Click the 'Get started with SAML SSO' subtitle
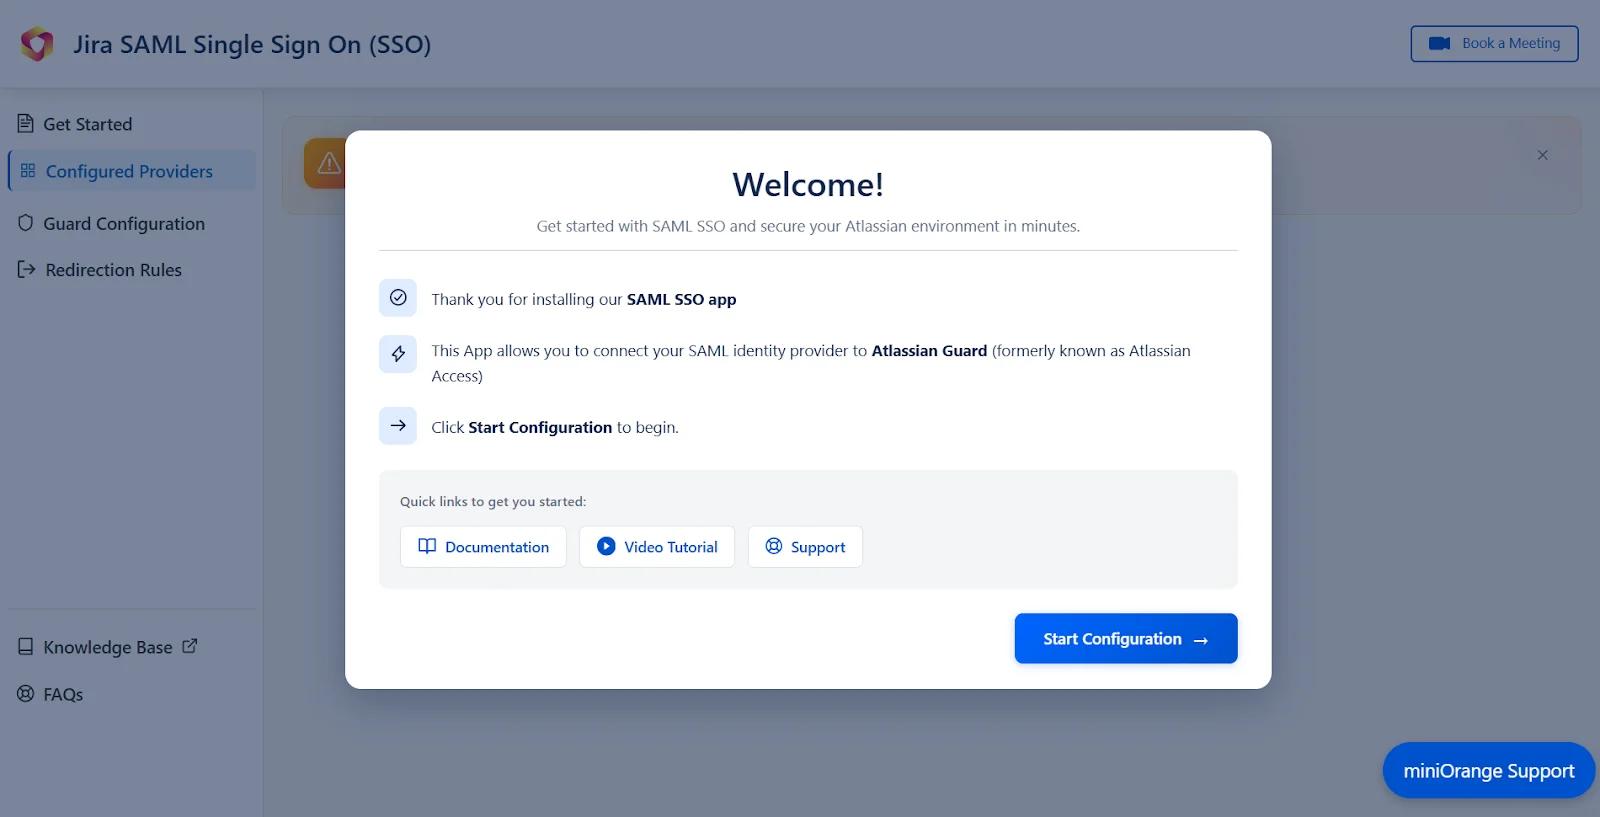 click(808, 226)
